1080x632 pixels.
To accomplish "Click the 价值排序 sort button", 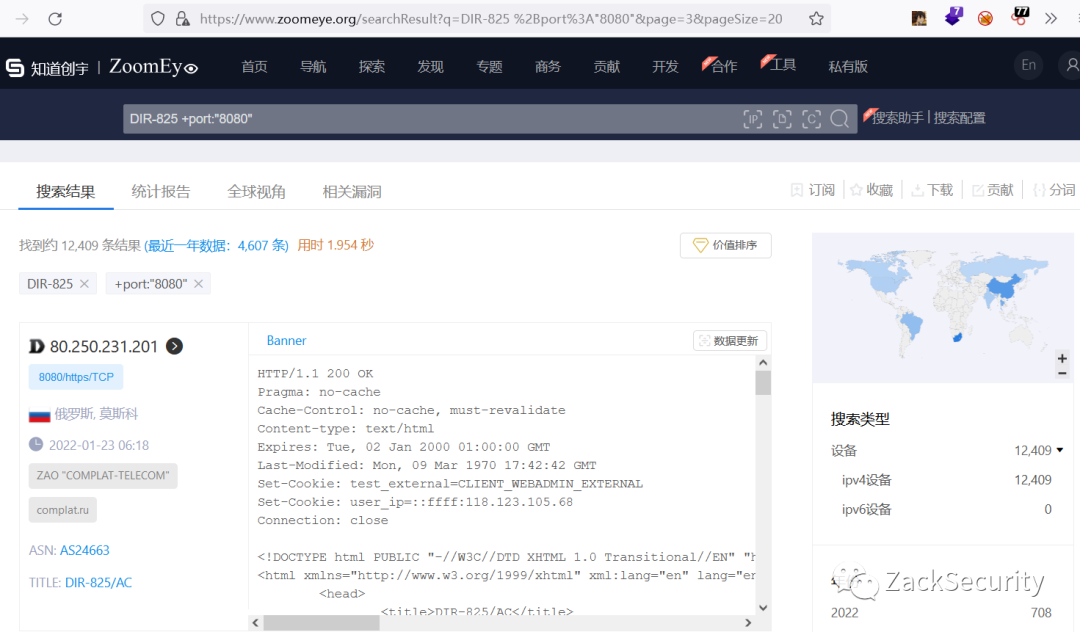I will pyautogui.click(x=725, y=245).
